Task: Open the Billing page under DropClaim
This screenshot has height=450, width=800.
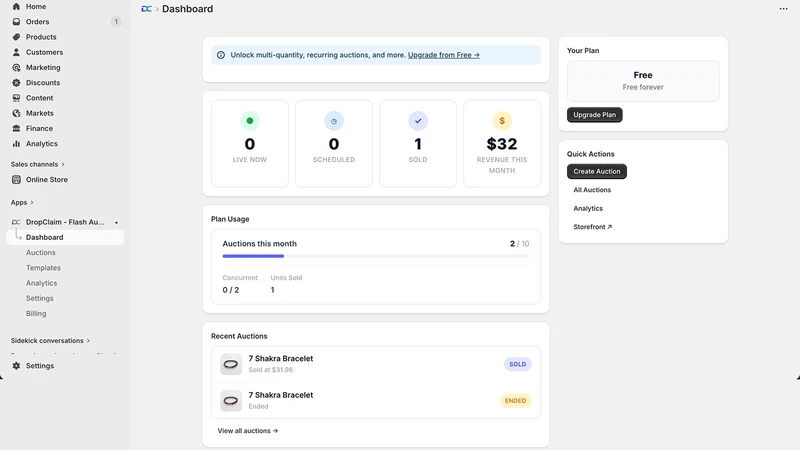Action: (x=36, y=314)
